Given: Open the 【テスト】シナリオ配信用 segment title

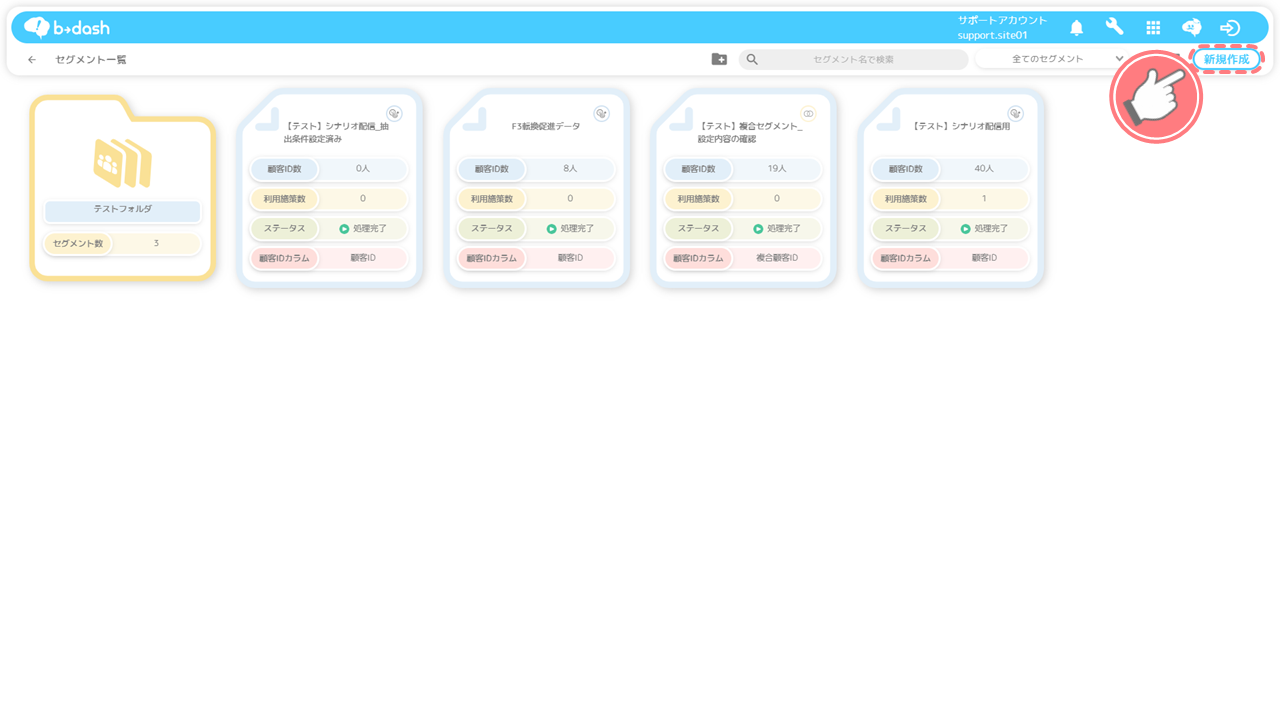Looking at the screenshot, I should [961, 126].
